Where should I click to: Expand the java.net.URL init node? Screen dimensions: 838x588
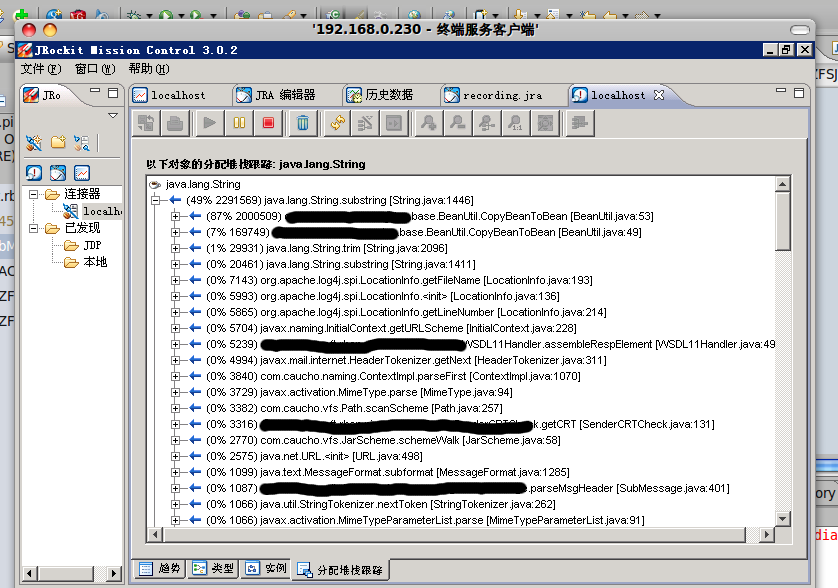175,457
